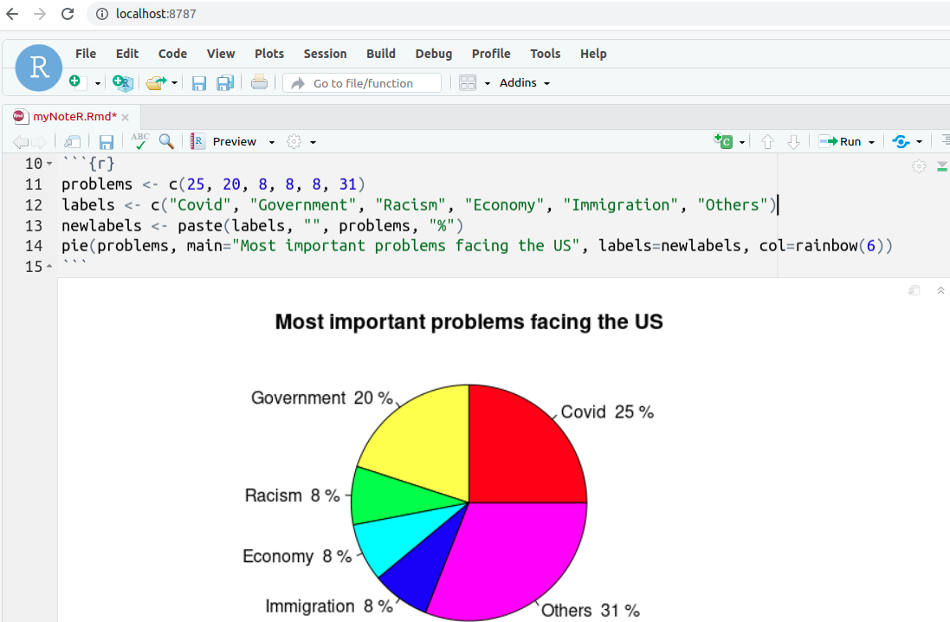Open the Session menu
Screen dimensions: 950x622
point(324,54)
